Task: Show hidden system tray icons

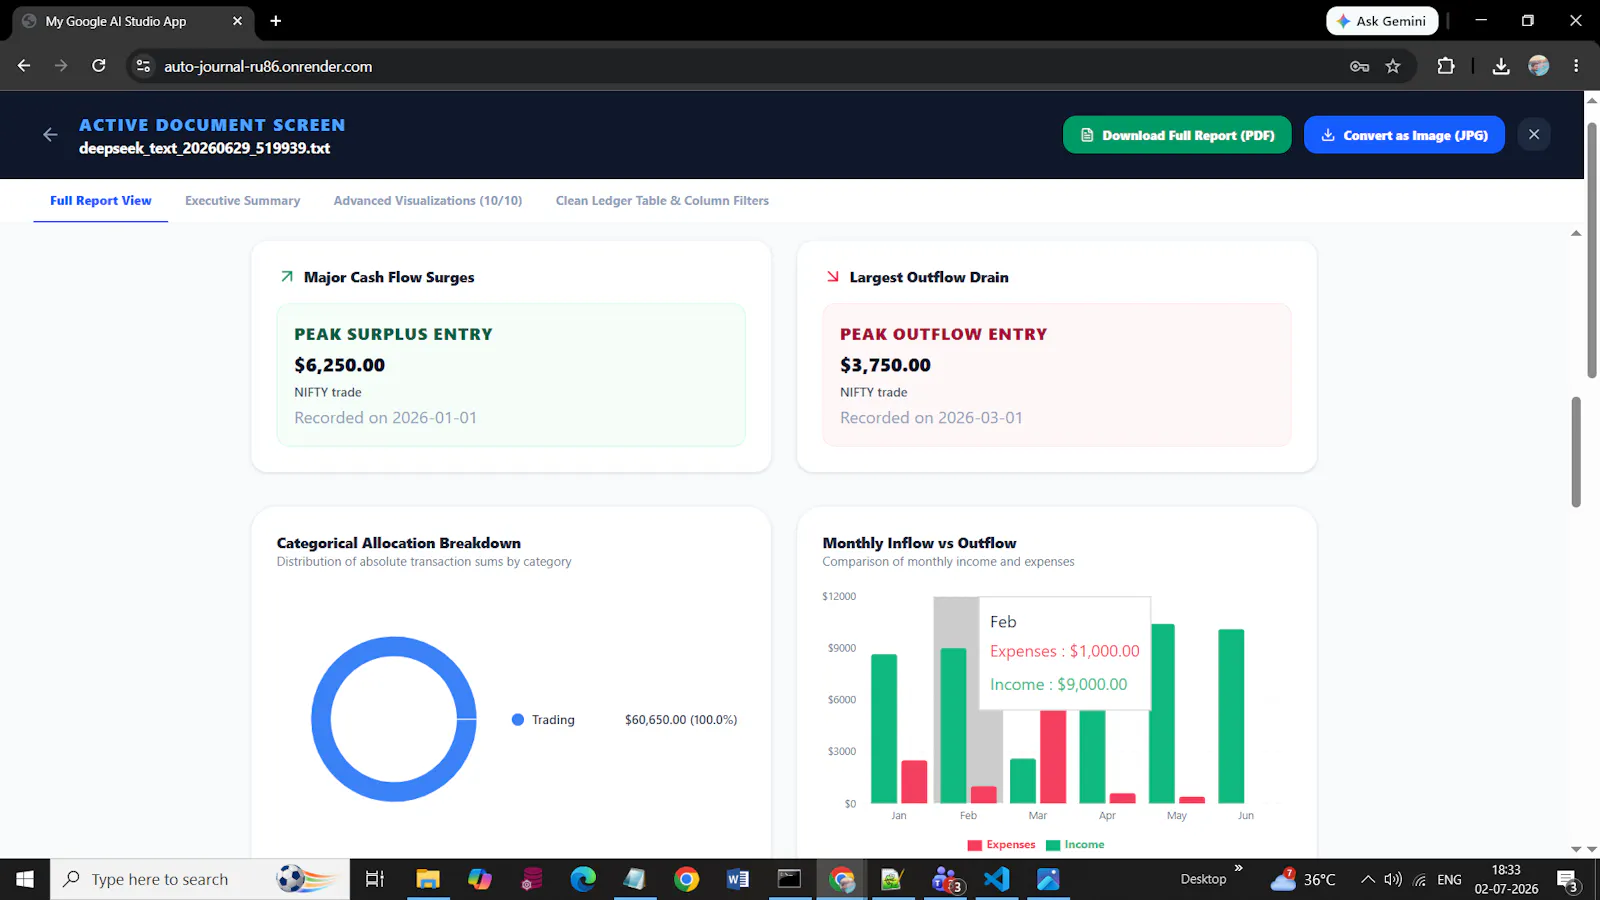Action: (1367, 879)
